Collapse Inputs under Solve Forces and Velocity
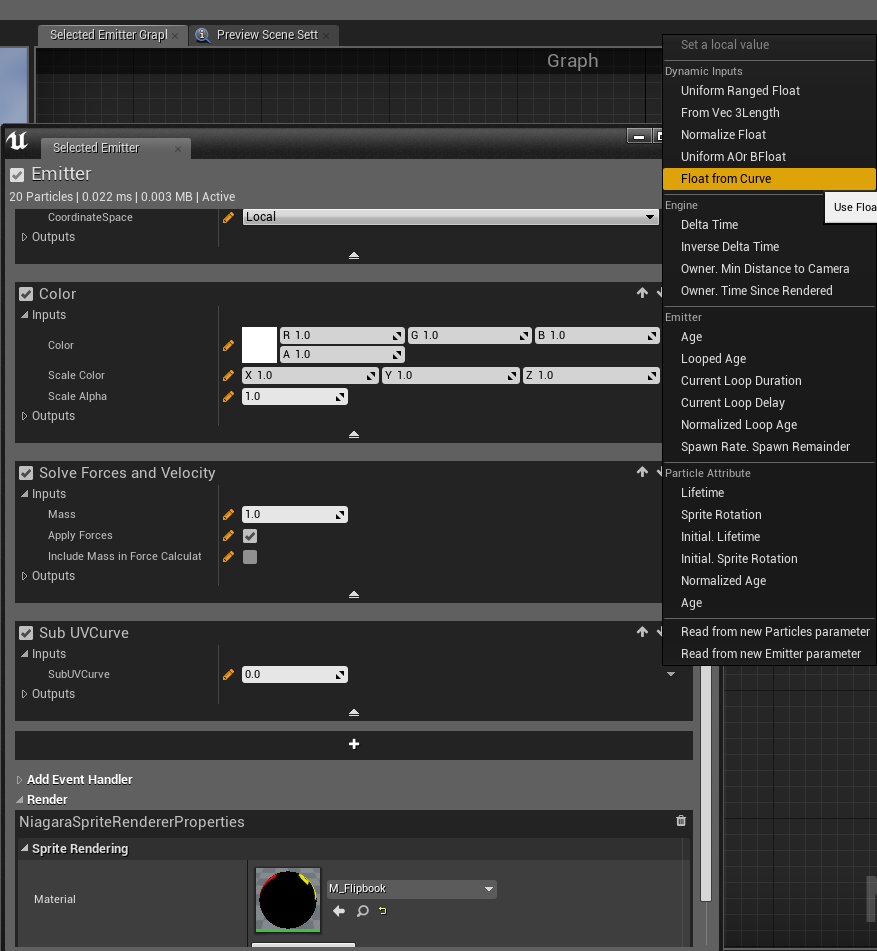This screenshot has height=951, width=877. [24, 494]
